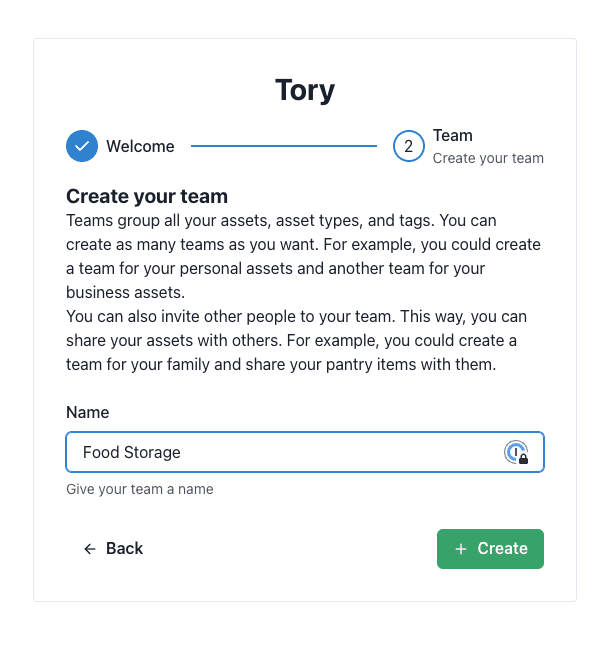Click the lock badge on the autofill icon
Viewport: 613px width, 648px height.
(523, 459)
